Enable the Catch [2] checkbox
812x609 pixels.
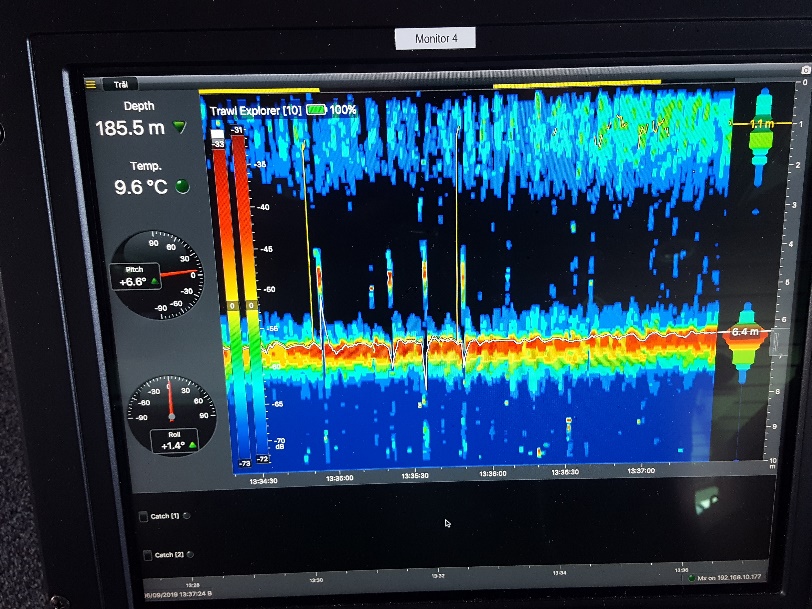coord(145,554)
